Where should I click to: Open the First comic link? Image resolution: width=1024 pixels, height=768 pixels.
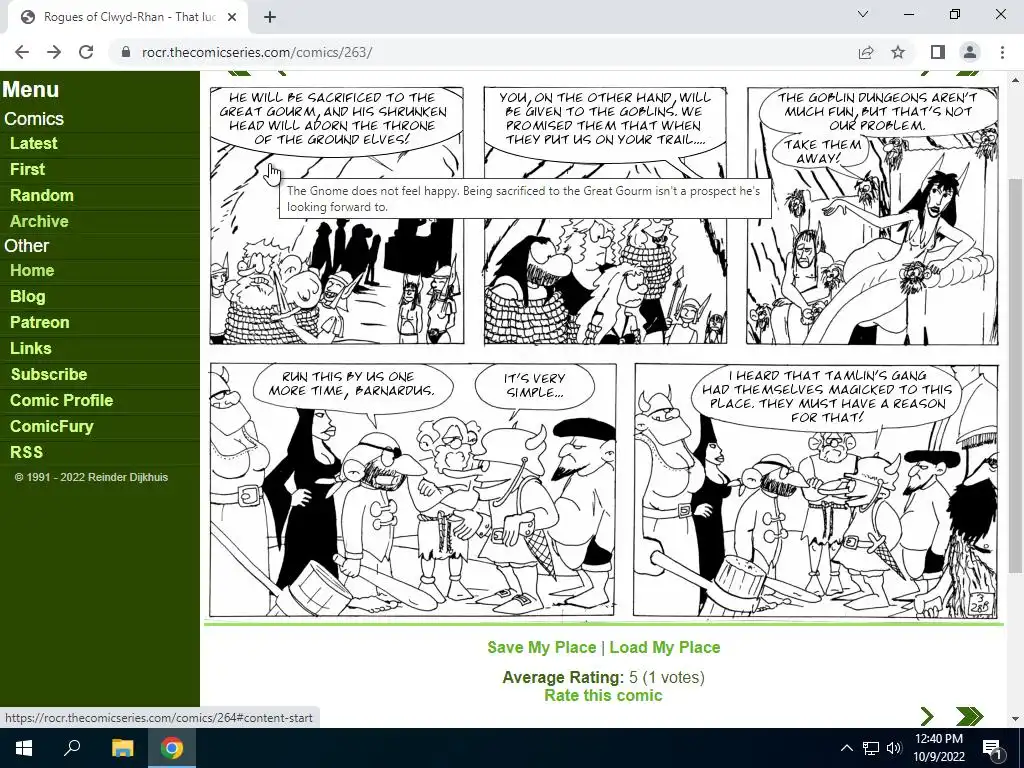[27, 170]
